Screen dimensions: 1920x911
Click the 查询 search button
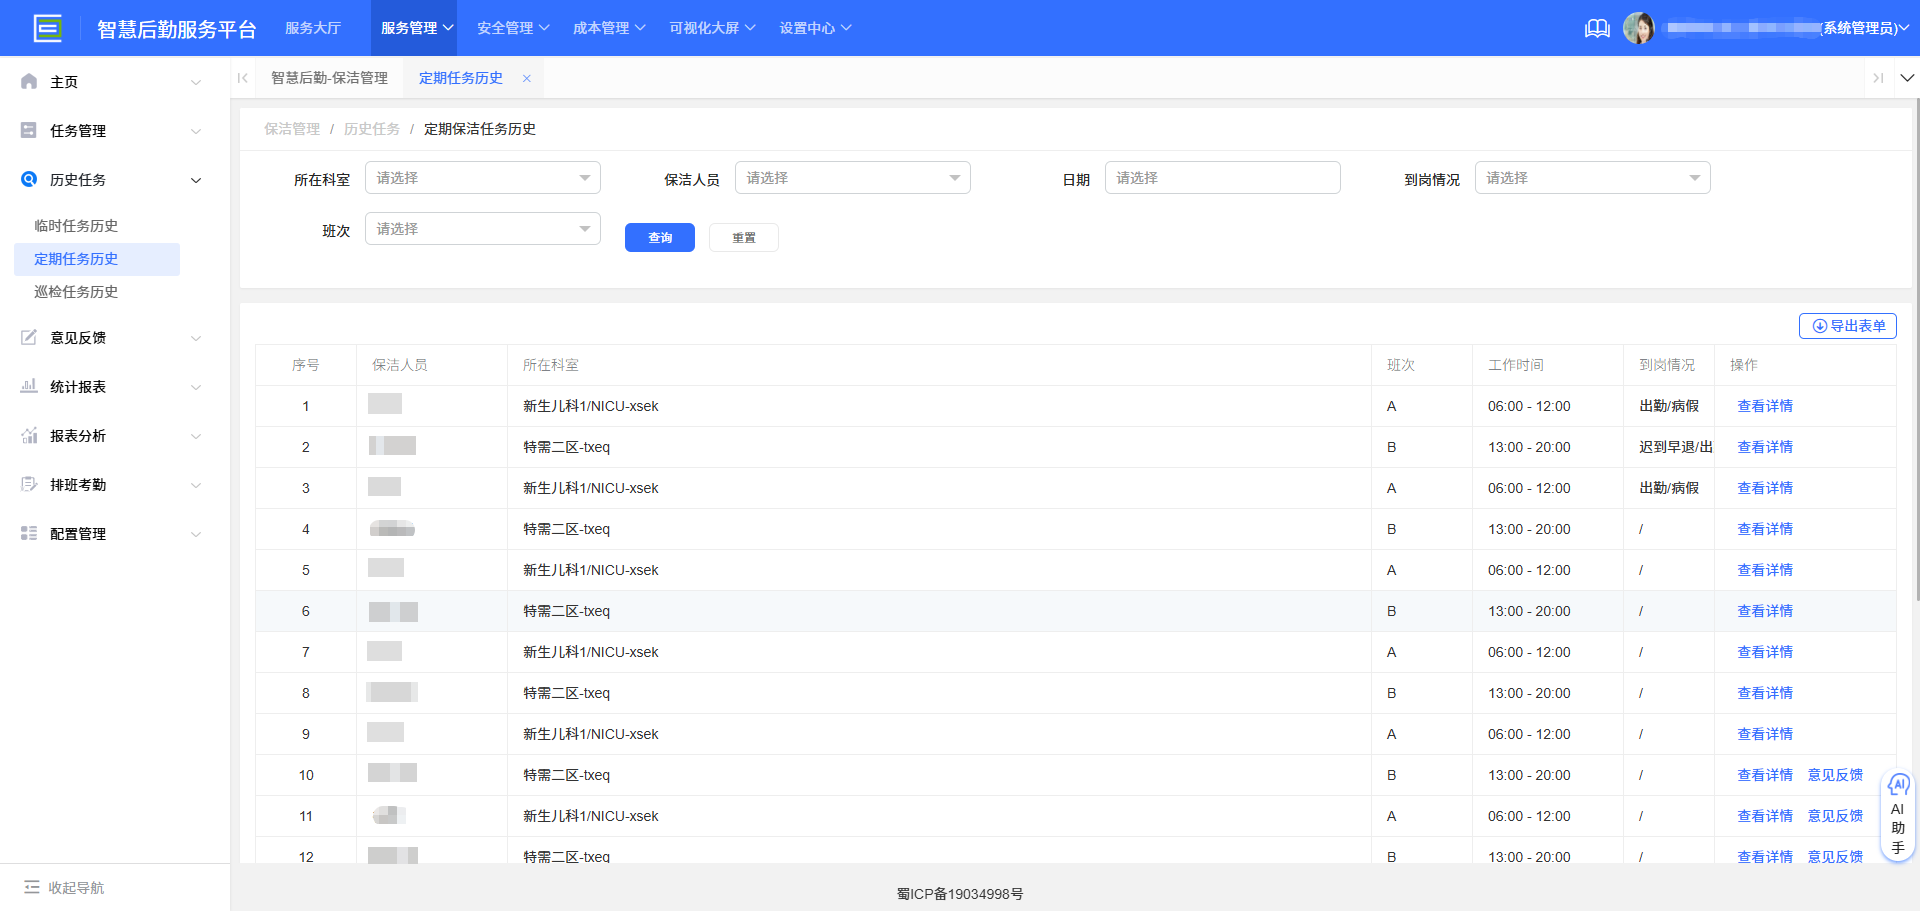[659, 237]
